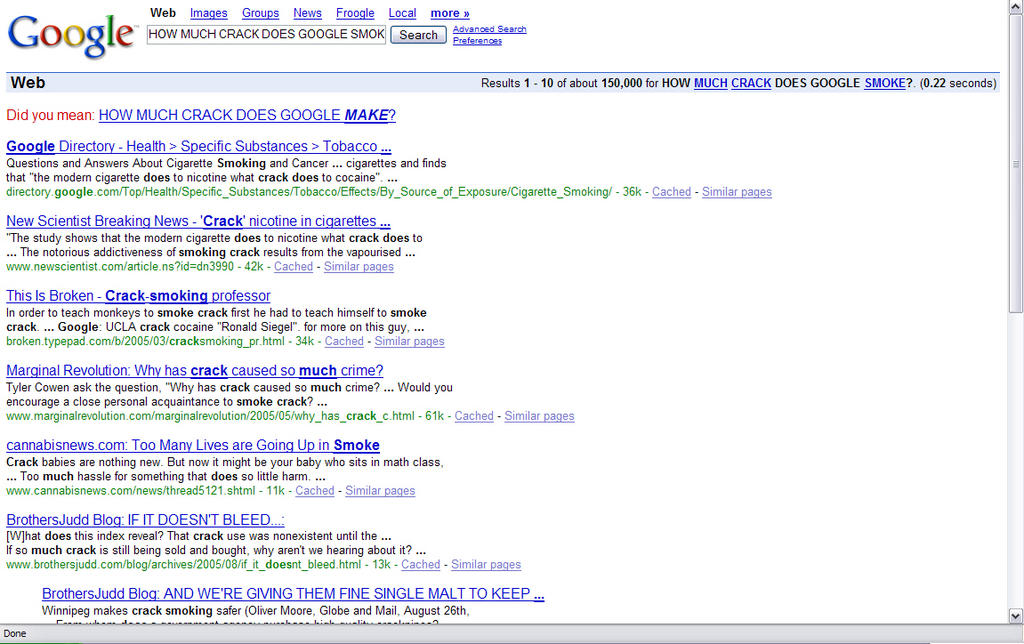The image size is (1024, 644).
Task: Click the vertical scrollbar thumb
Action: click(x=1016, y=163)
